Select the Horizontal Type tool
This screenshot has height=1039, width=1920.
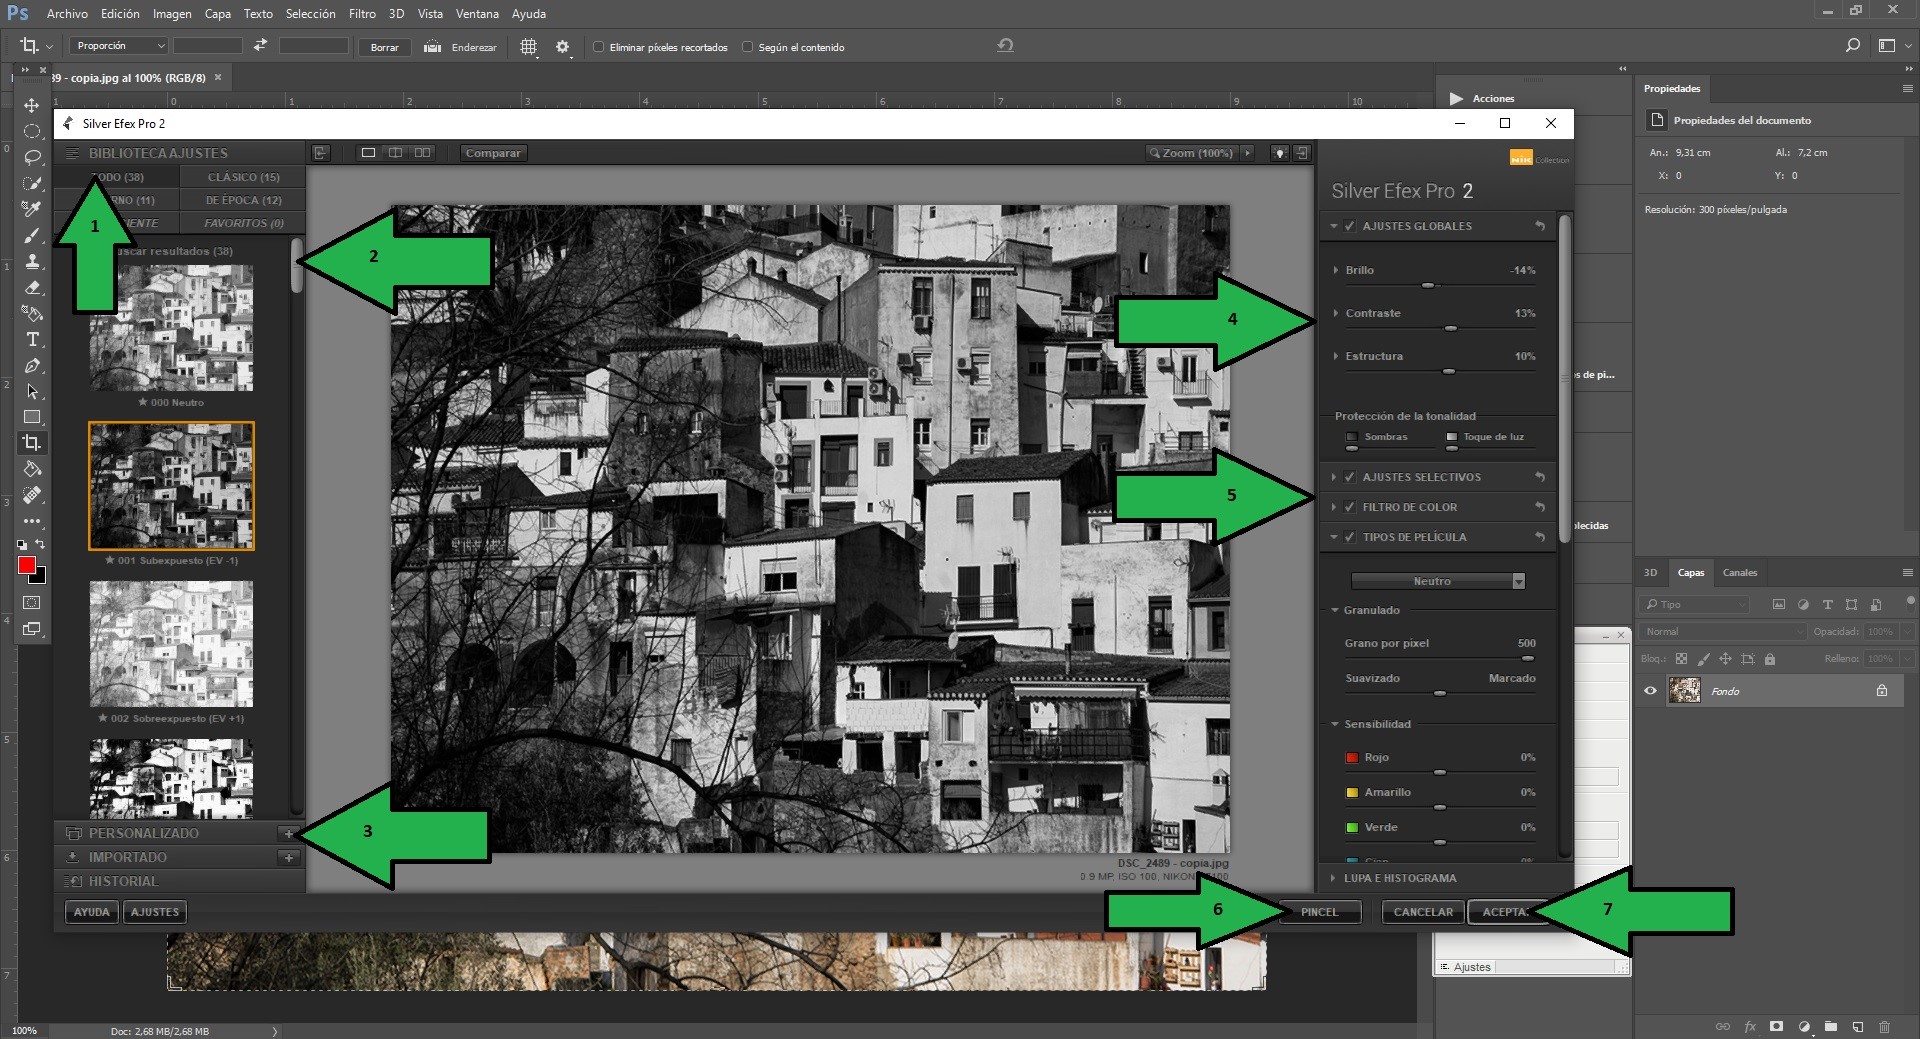(x=32, y=339)
